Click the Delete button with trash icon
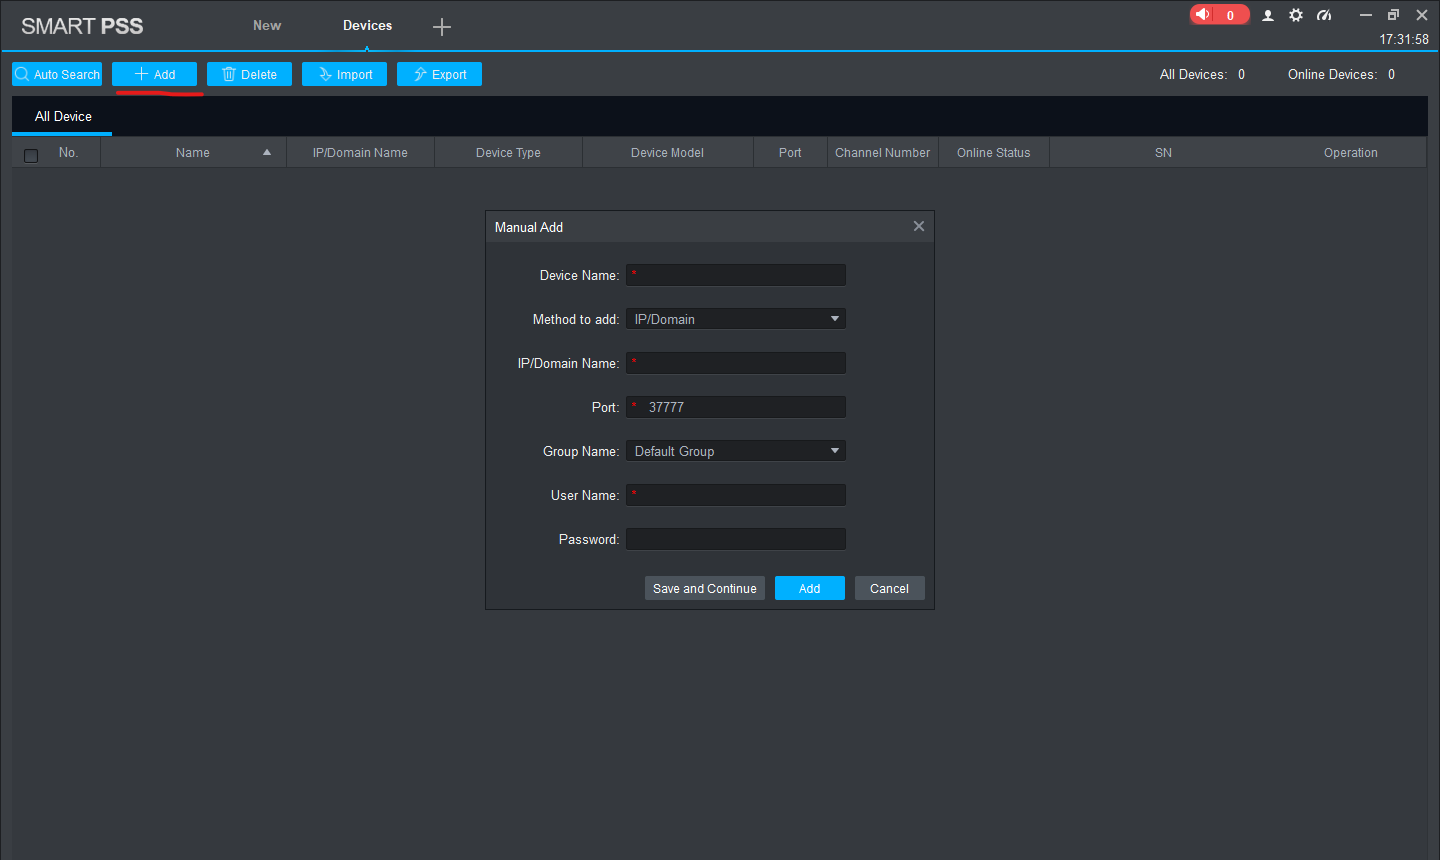The image size is (1440, 860). coord(249,74)
